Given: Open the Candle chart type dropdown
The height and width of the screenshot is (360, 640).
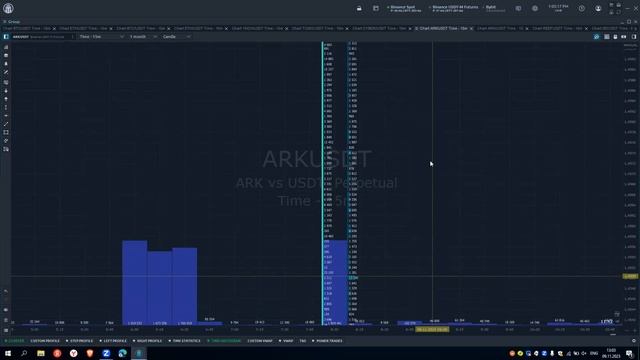Looking at the screenshot, I should [176, 37].
